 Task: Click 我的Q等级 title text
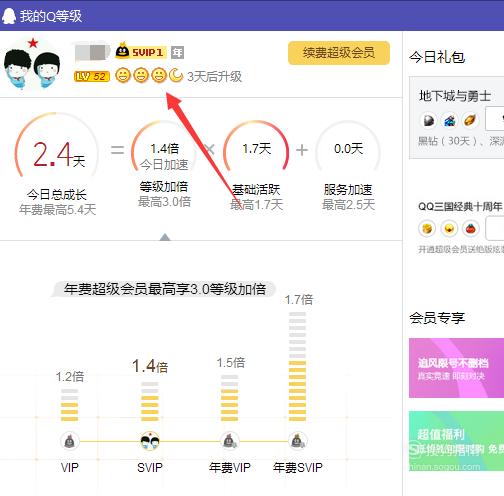pos(51,16)
